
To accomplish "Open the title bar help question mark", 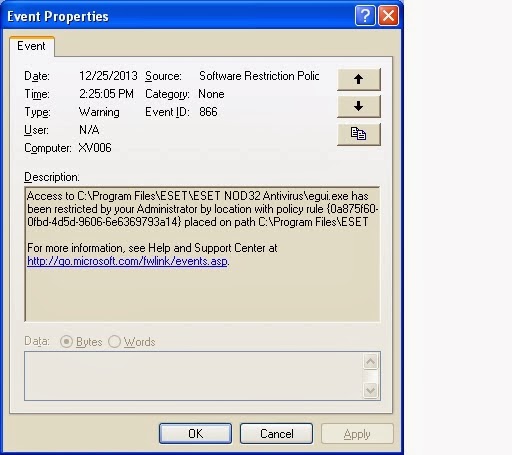I will click(365, 15).
